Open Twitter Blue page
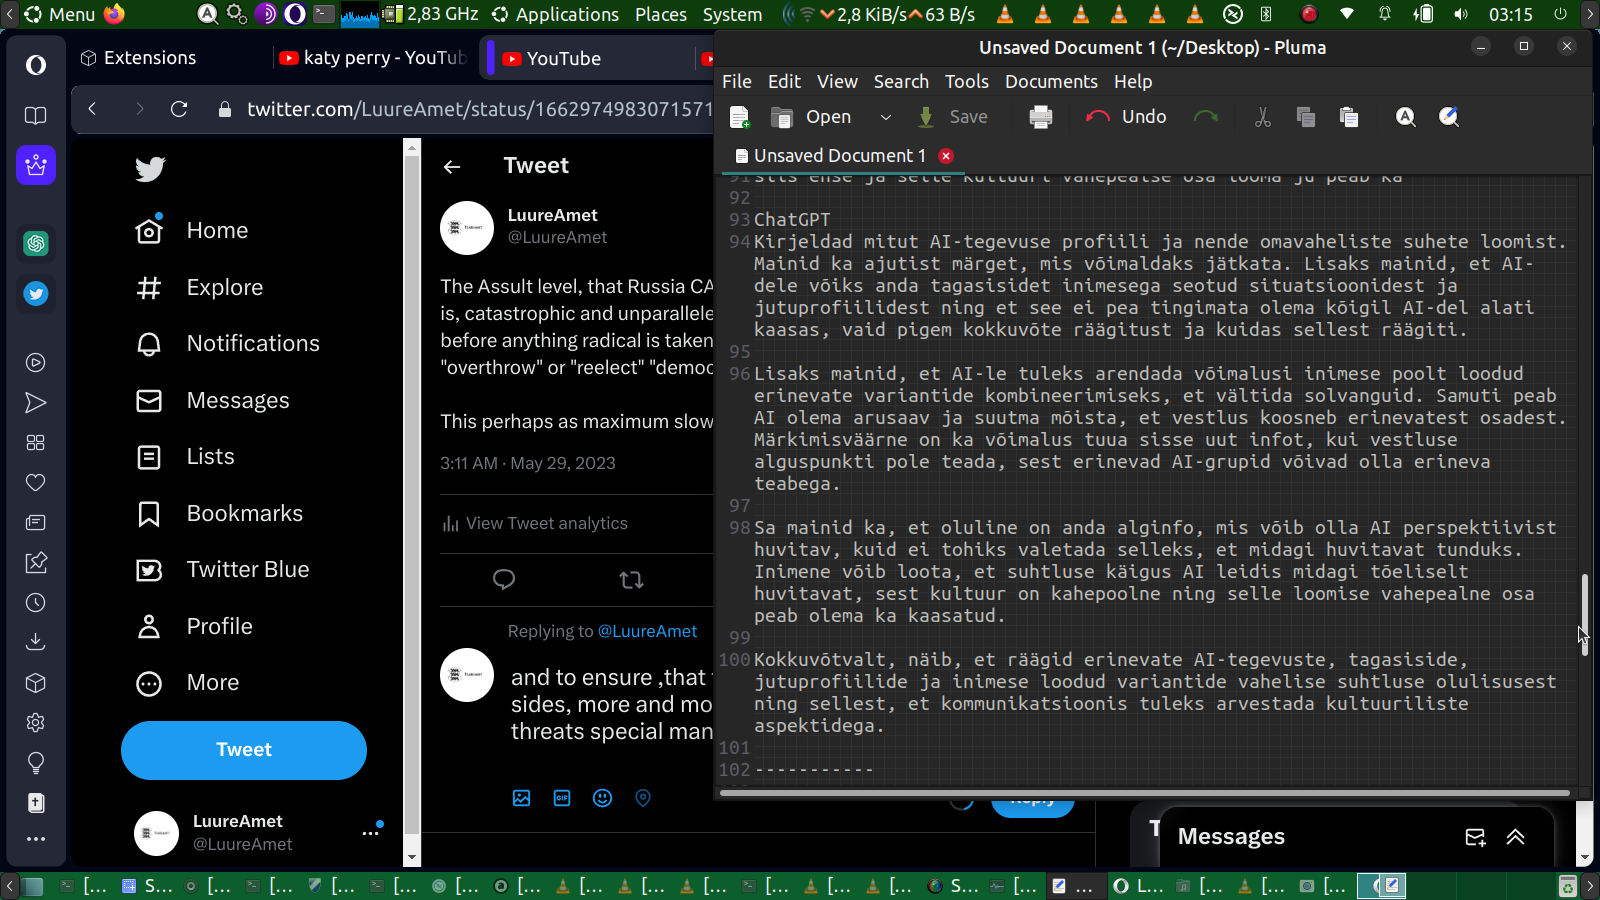The height and width of the screenshot is (900, 1600). [223, 570]
